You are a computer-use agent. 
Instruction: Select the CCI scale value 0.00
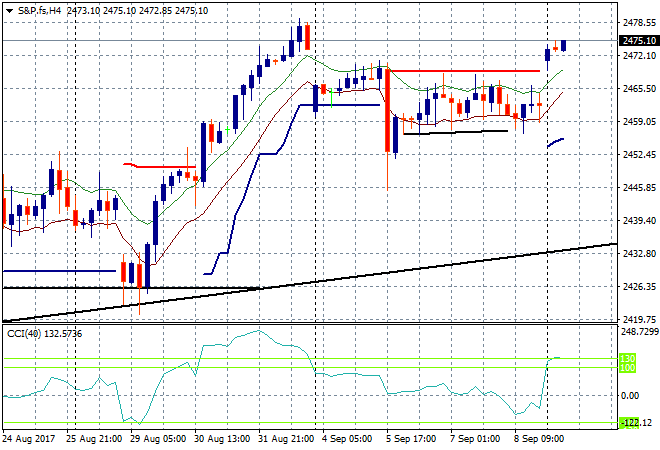click(x=630, y=396)
